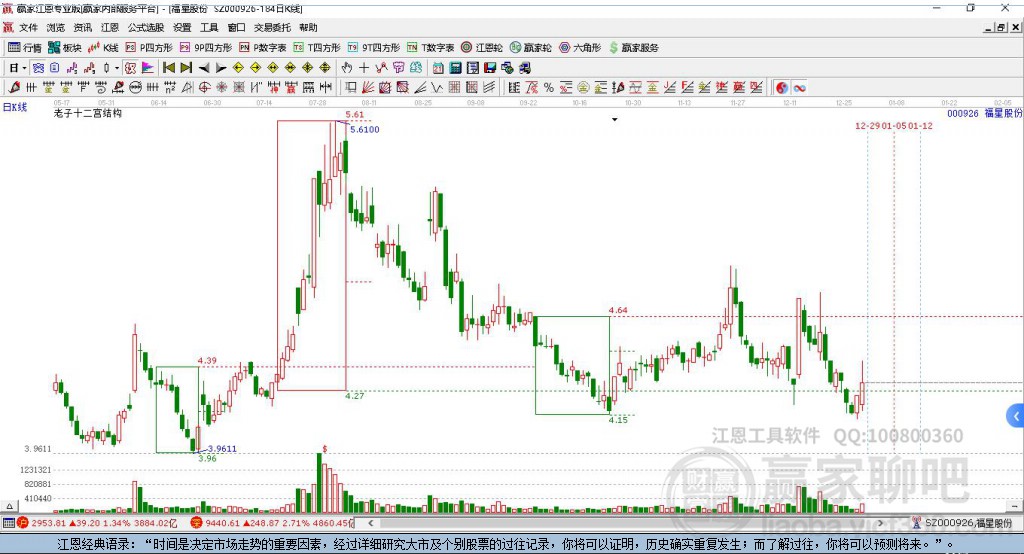The image size is (1024, 554).
Task: Select the crosshair cursor tool
Action: [364, 68]
